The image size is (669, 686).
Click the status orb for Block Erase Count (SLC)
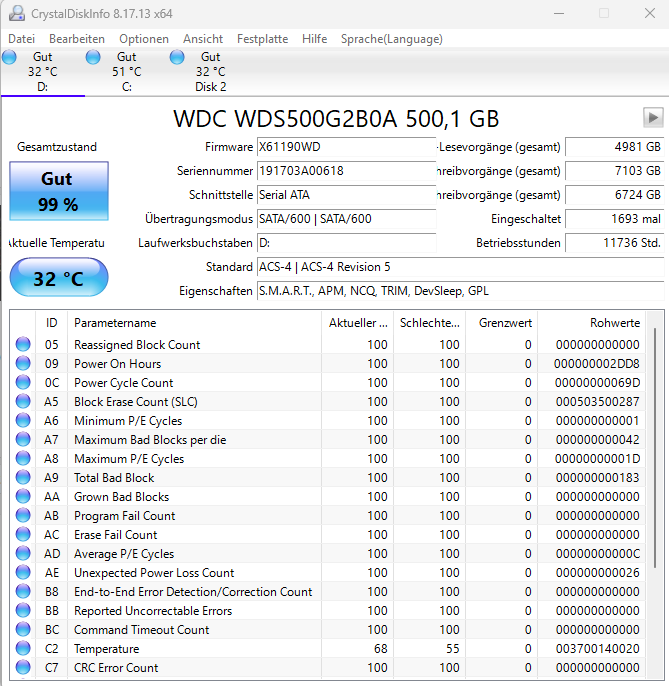[23, 401]
